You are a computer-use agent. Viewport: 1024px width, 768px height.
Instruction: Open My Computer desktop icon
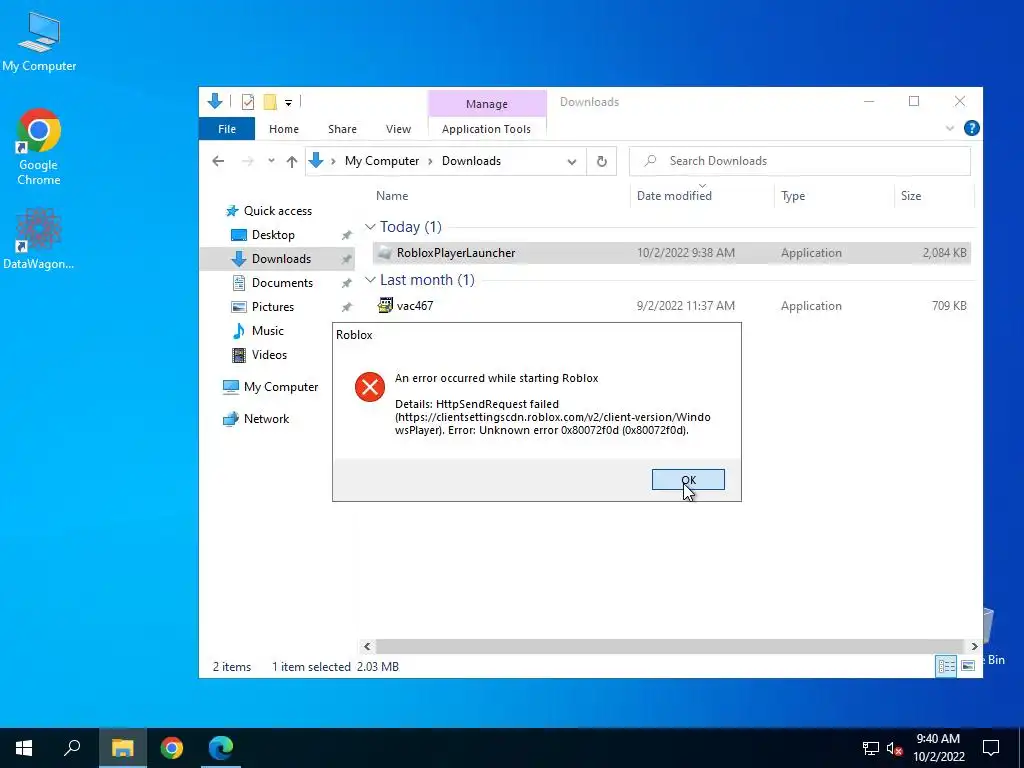[39, 42]
